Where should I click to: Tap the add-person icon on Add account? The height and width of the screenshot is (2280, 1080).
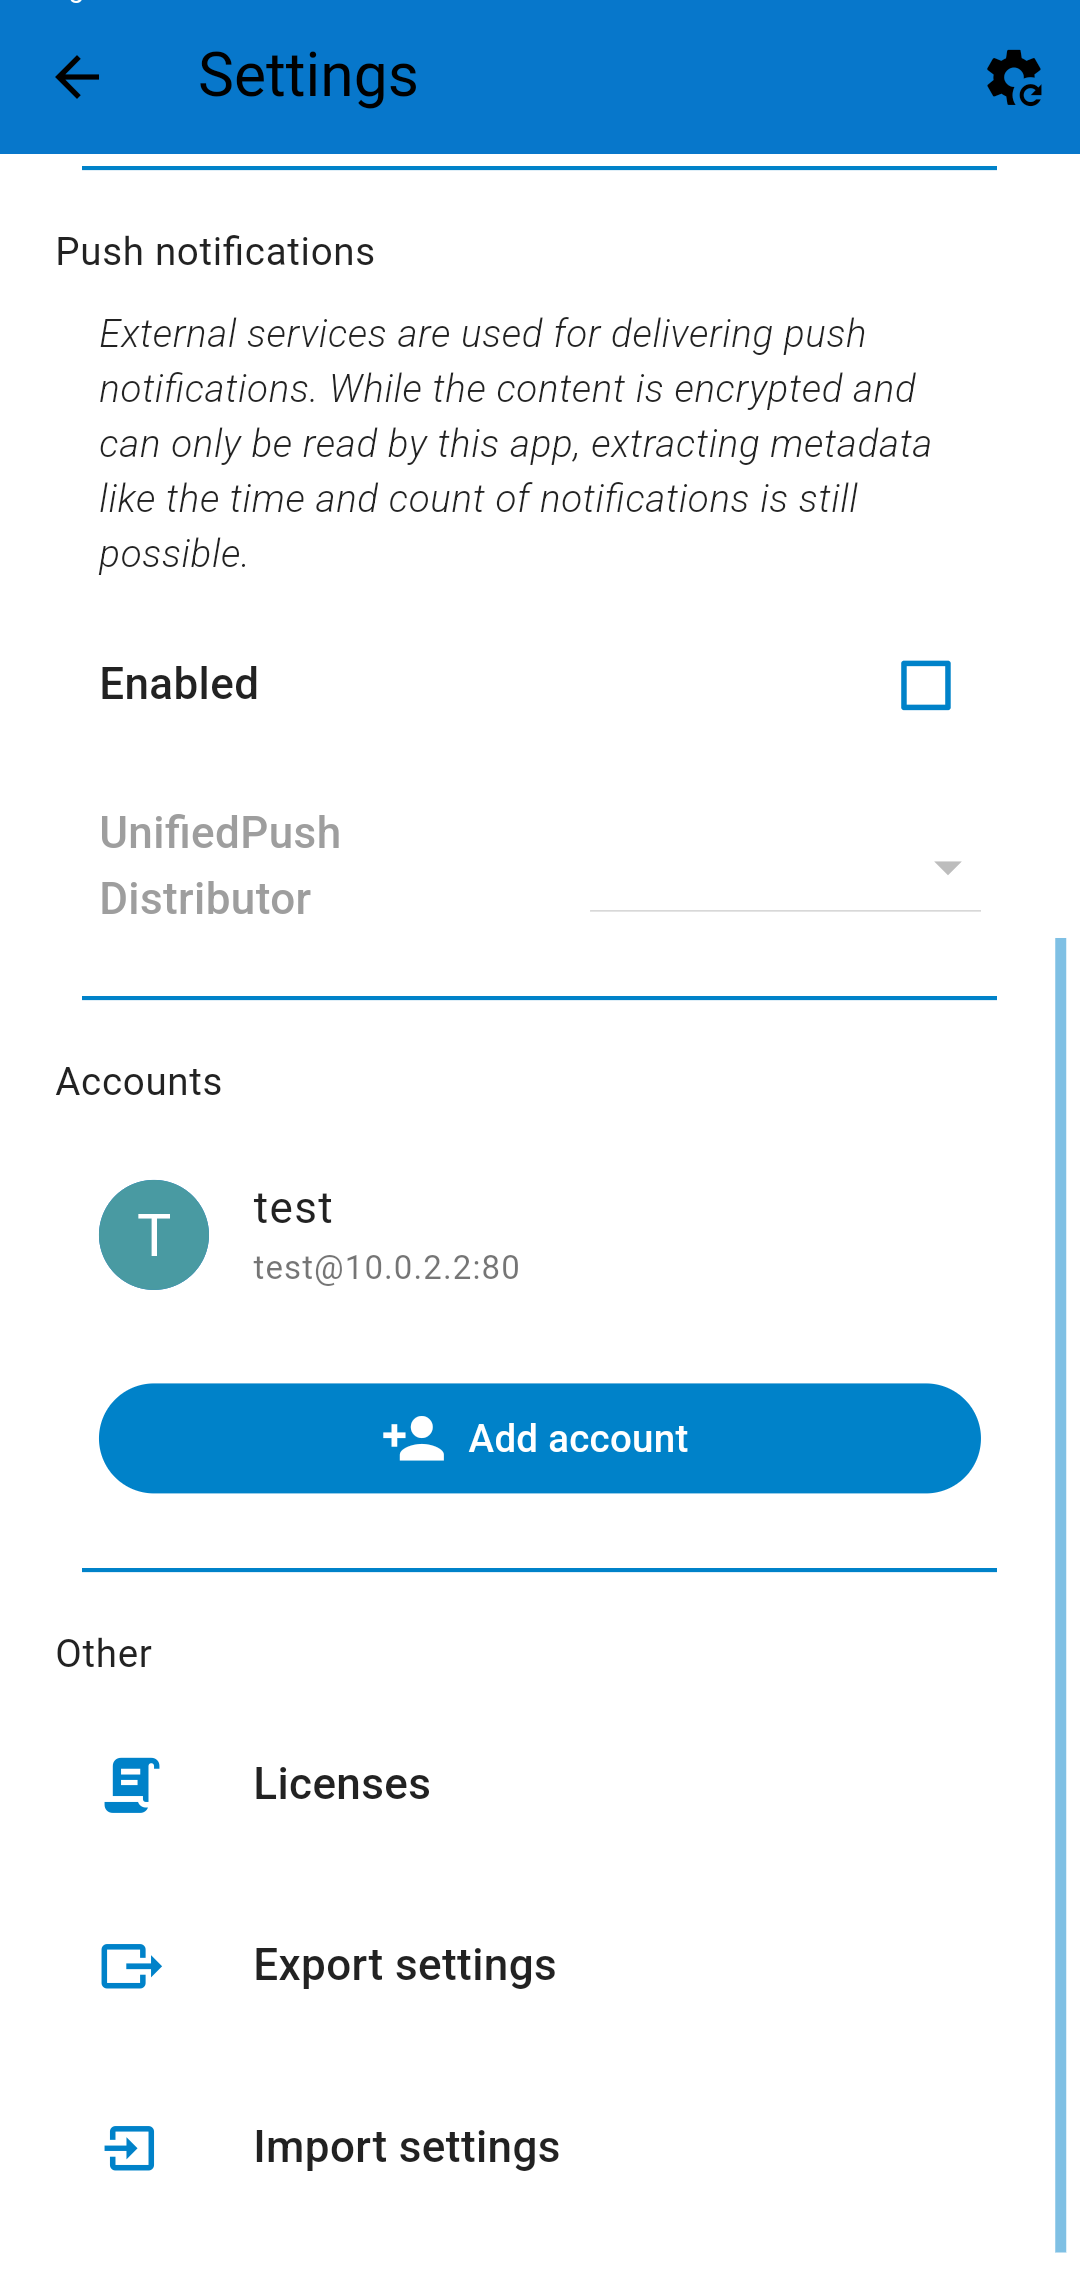pyautogui.click(x=413, y=1438)
